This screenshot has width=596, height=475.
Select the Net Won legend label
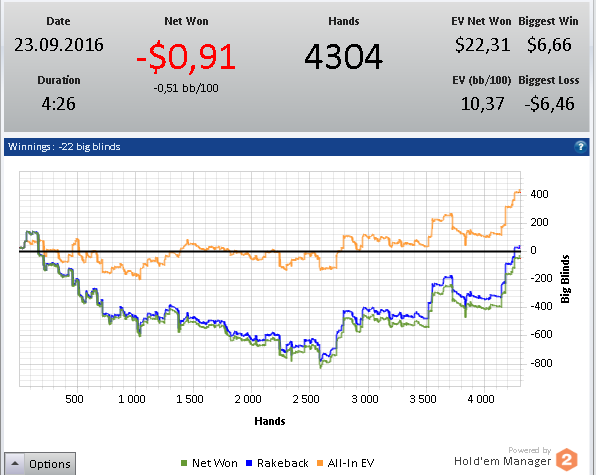pyautogui.click(x=215, y=463)
